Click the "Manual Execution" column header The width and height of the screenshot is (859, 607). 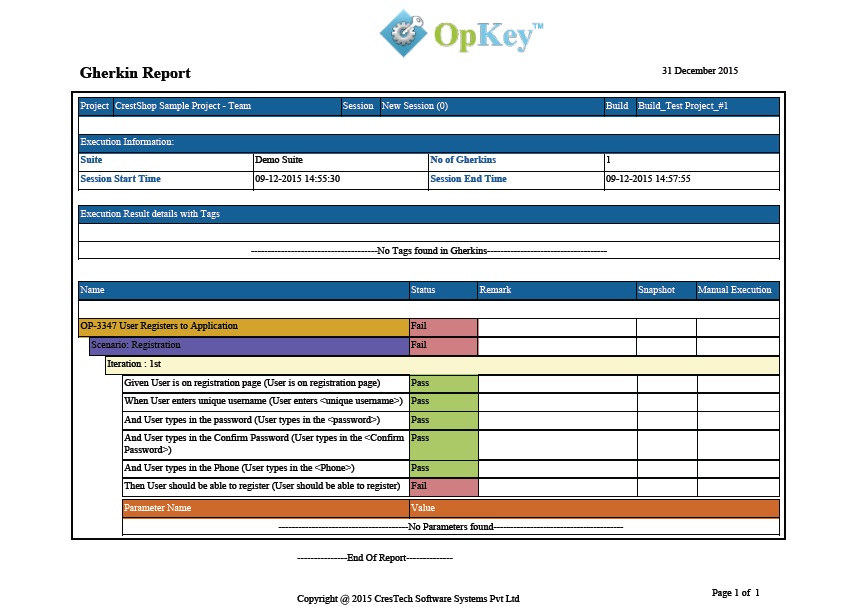[737, 290]
